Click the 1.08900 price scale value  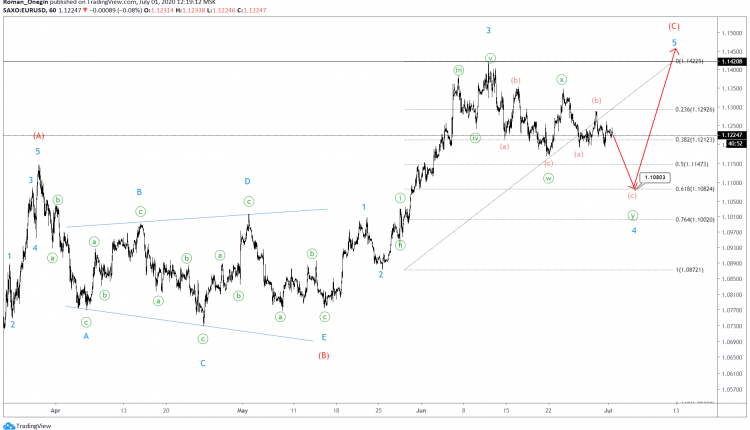pyautogui.click(x=733, y=264)
